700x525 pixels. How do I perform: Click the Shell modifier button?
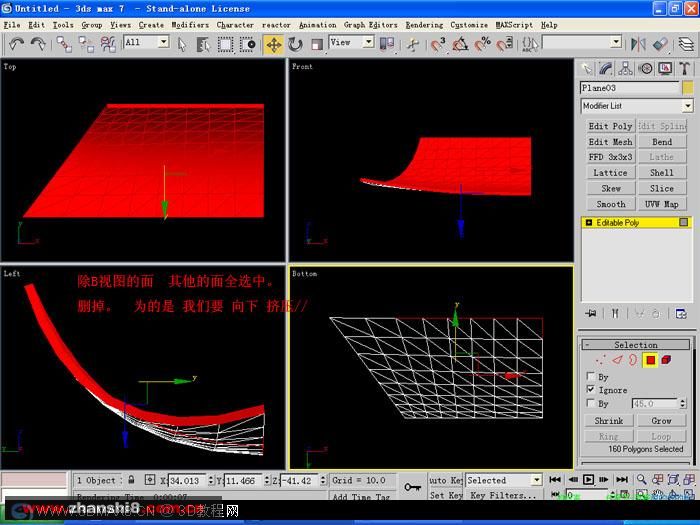point(662,173)
